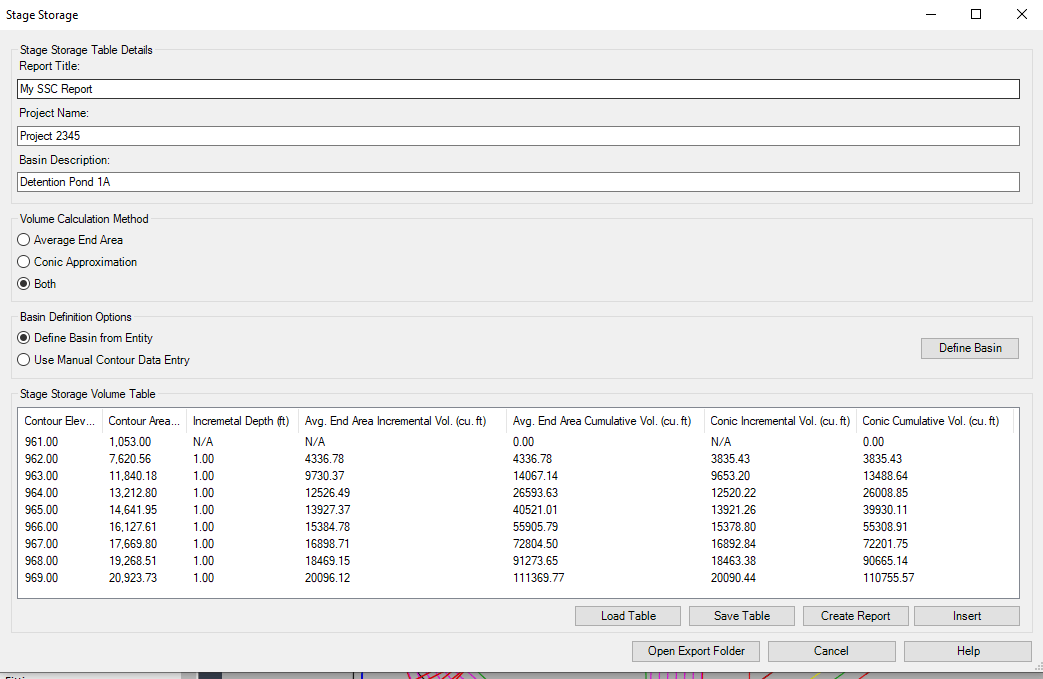This screenshot has width=1043, height=679.
Task: Click the Define Basin button
Action: (x=969, y=348)
